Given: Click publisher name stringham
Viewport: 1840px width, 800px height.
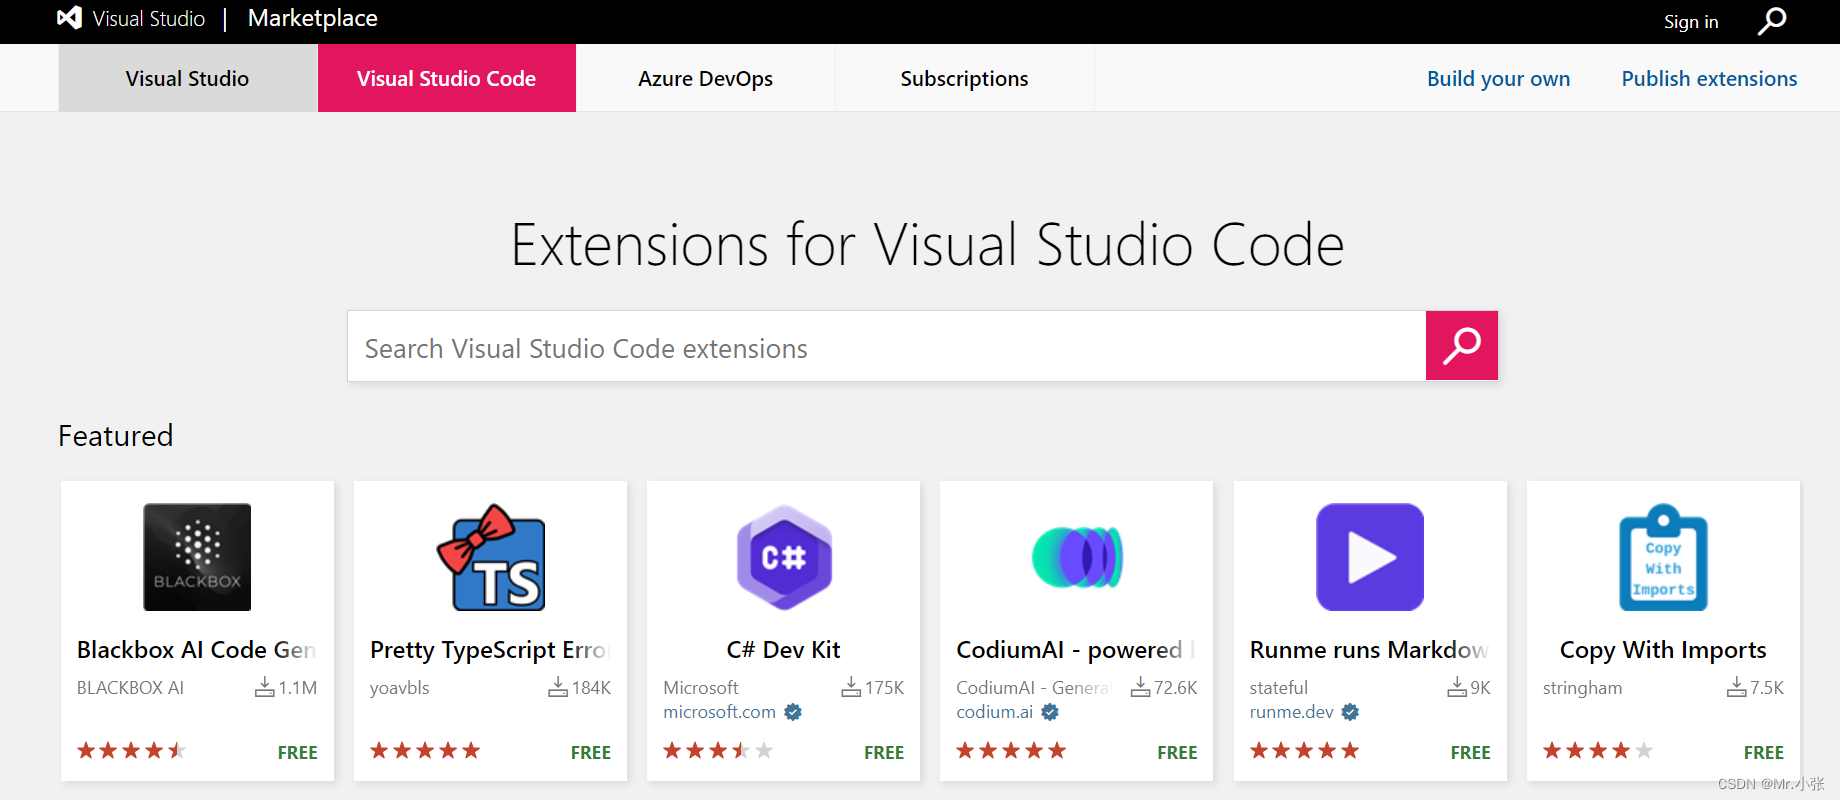Looking at the screenshot, I should (x=1582, y=688).
